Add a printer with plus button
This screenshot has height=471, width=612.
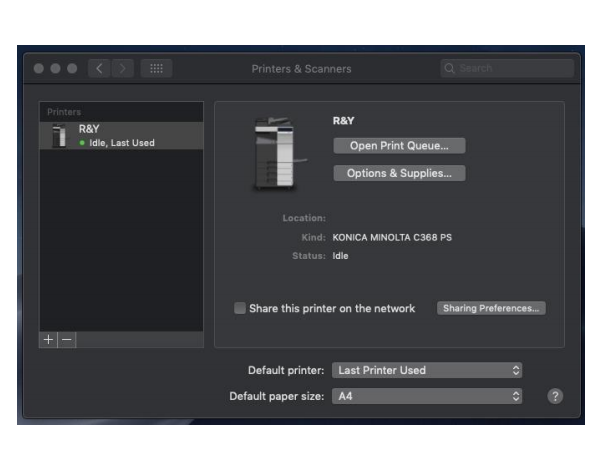(x=49, y=340)
